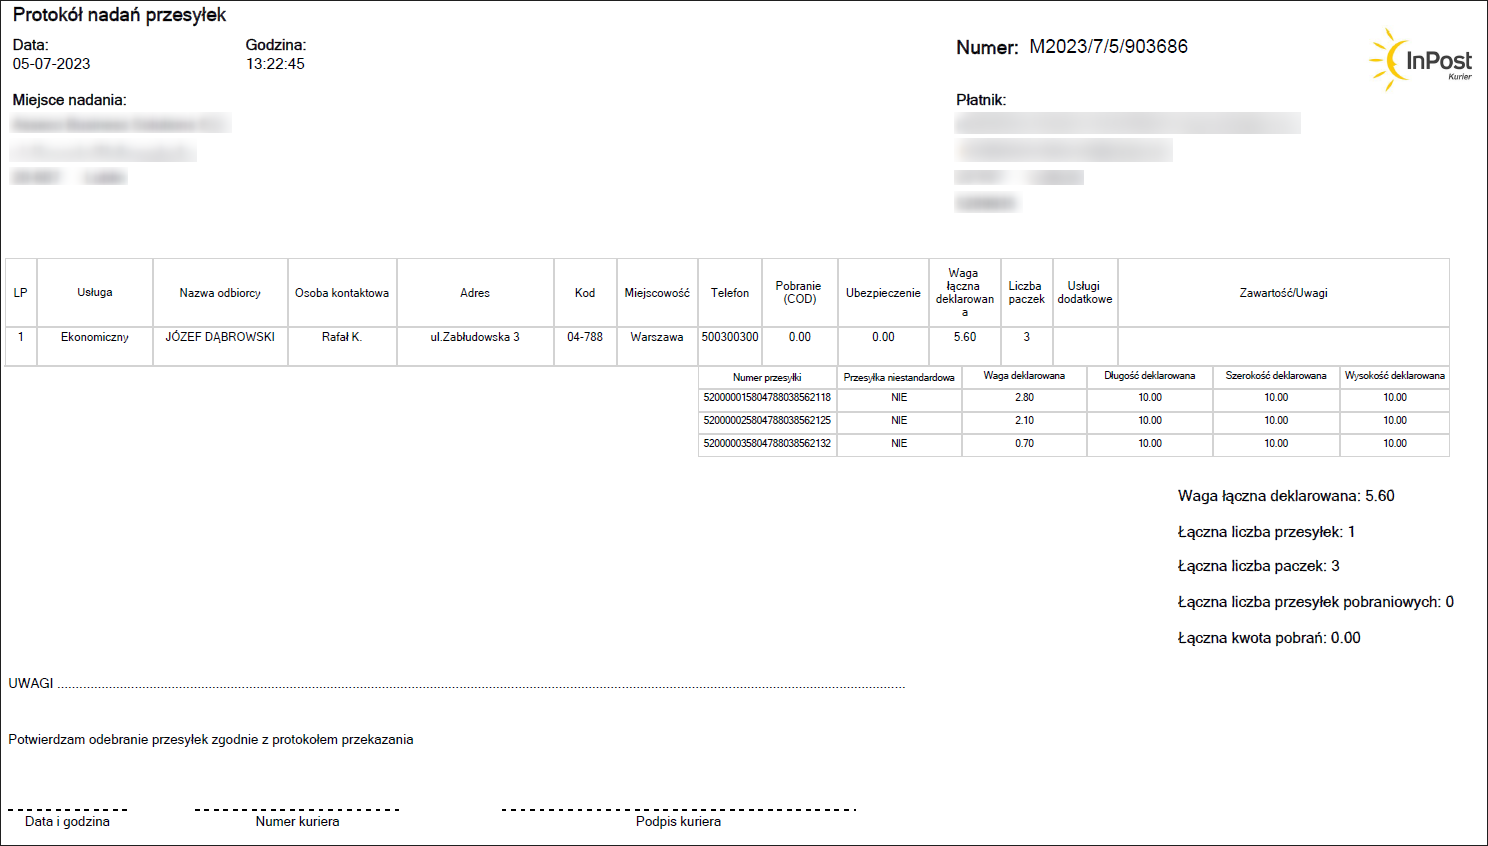Click the declared weight 2.10

[x=1024, y=421]
